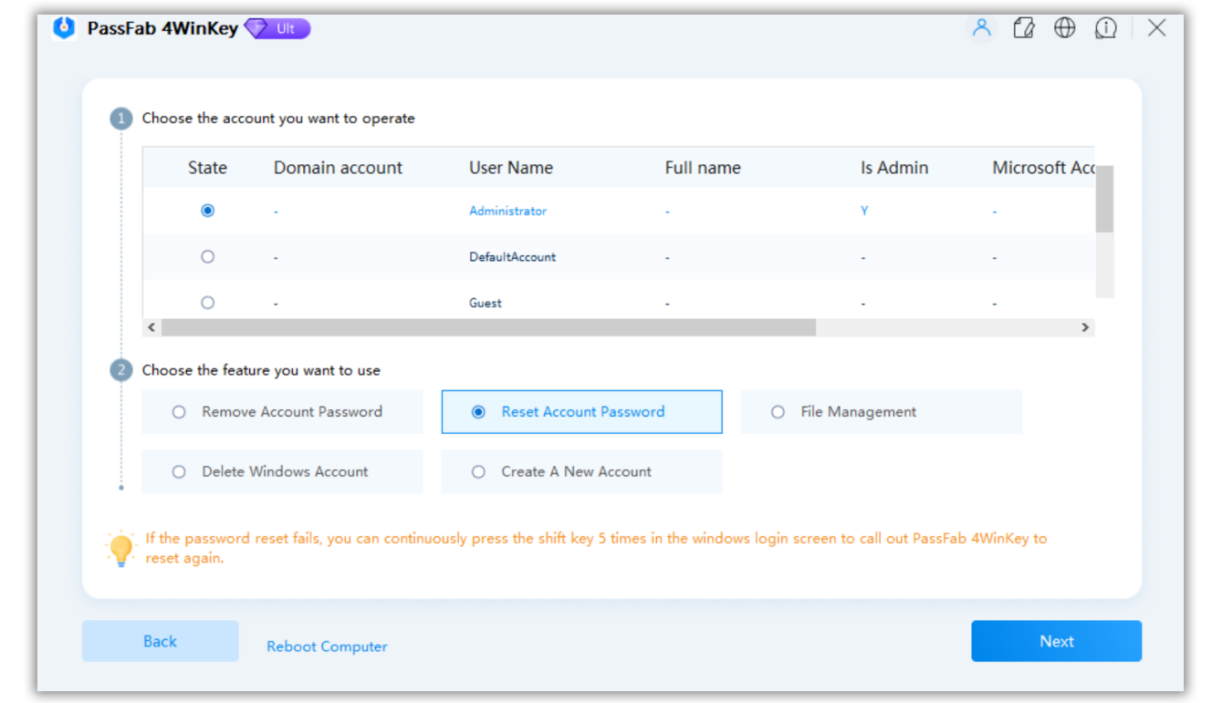1222x703 pixels.
Task: Click the Ult diamond edition badge
Action: 278,29
